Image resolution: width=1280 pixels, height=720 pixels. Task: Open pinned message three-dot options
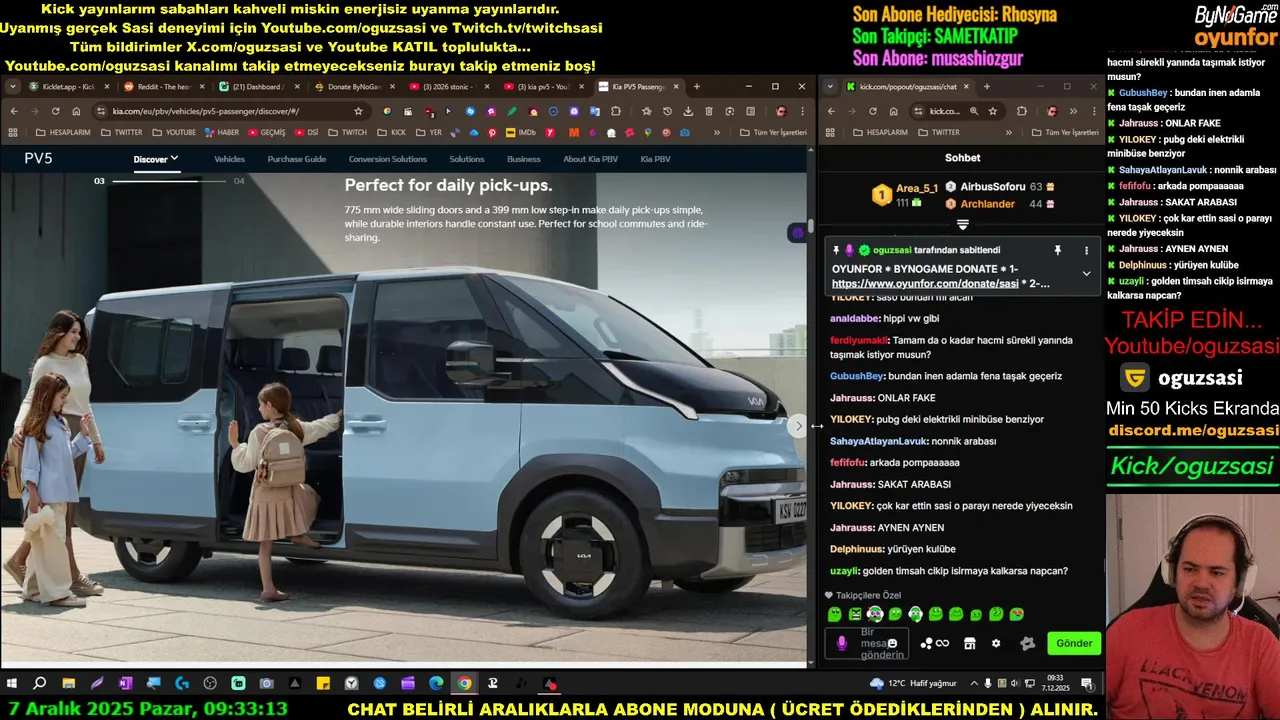point(1086,250)
